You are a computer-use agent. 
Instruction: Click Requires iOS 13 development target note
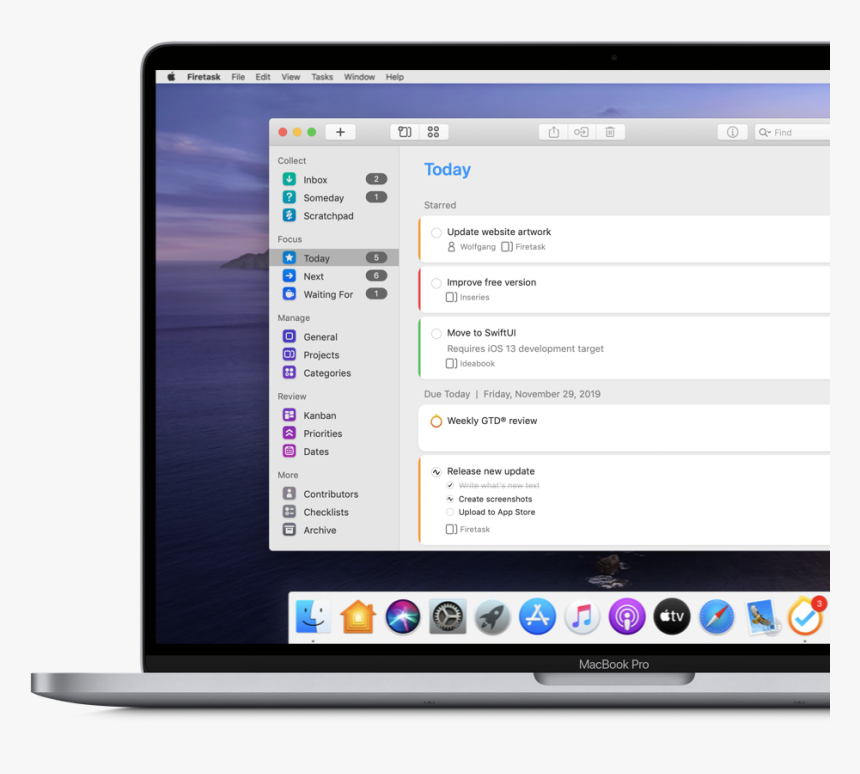(525, 349)
